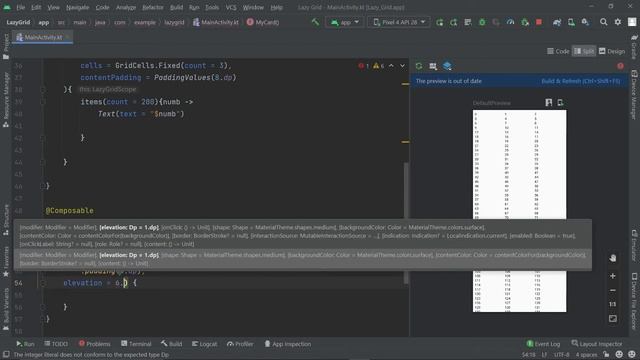Open the SDK Manager toolbar icon

585,22
